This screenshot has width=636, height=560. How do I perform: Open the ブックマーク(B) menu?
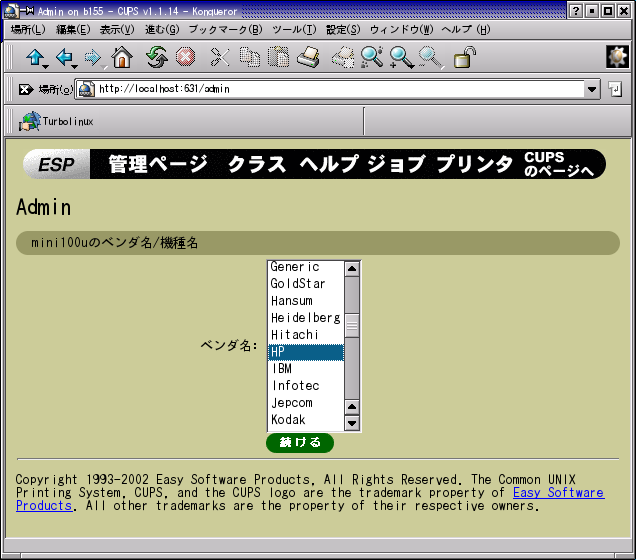(226, 30)
